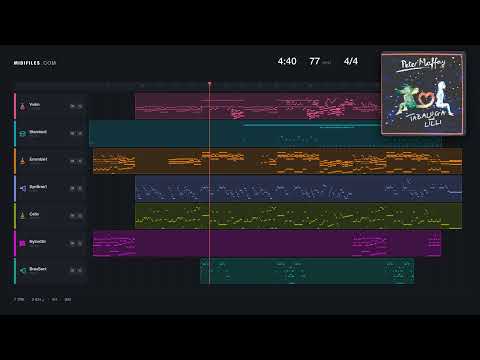Select the magenta track's MIDI clip
The image size is (480, 360).
[267, 243]
